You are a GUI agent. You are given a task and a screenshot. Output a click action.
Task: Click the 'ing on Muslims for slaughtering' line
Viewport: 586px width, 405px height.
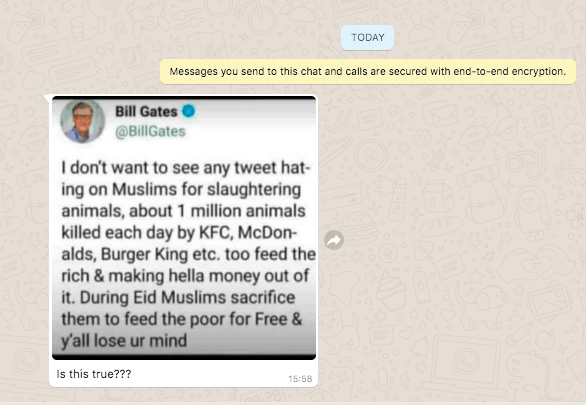(181, 190)
